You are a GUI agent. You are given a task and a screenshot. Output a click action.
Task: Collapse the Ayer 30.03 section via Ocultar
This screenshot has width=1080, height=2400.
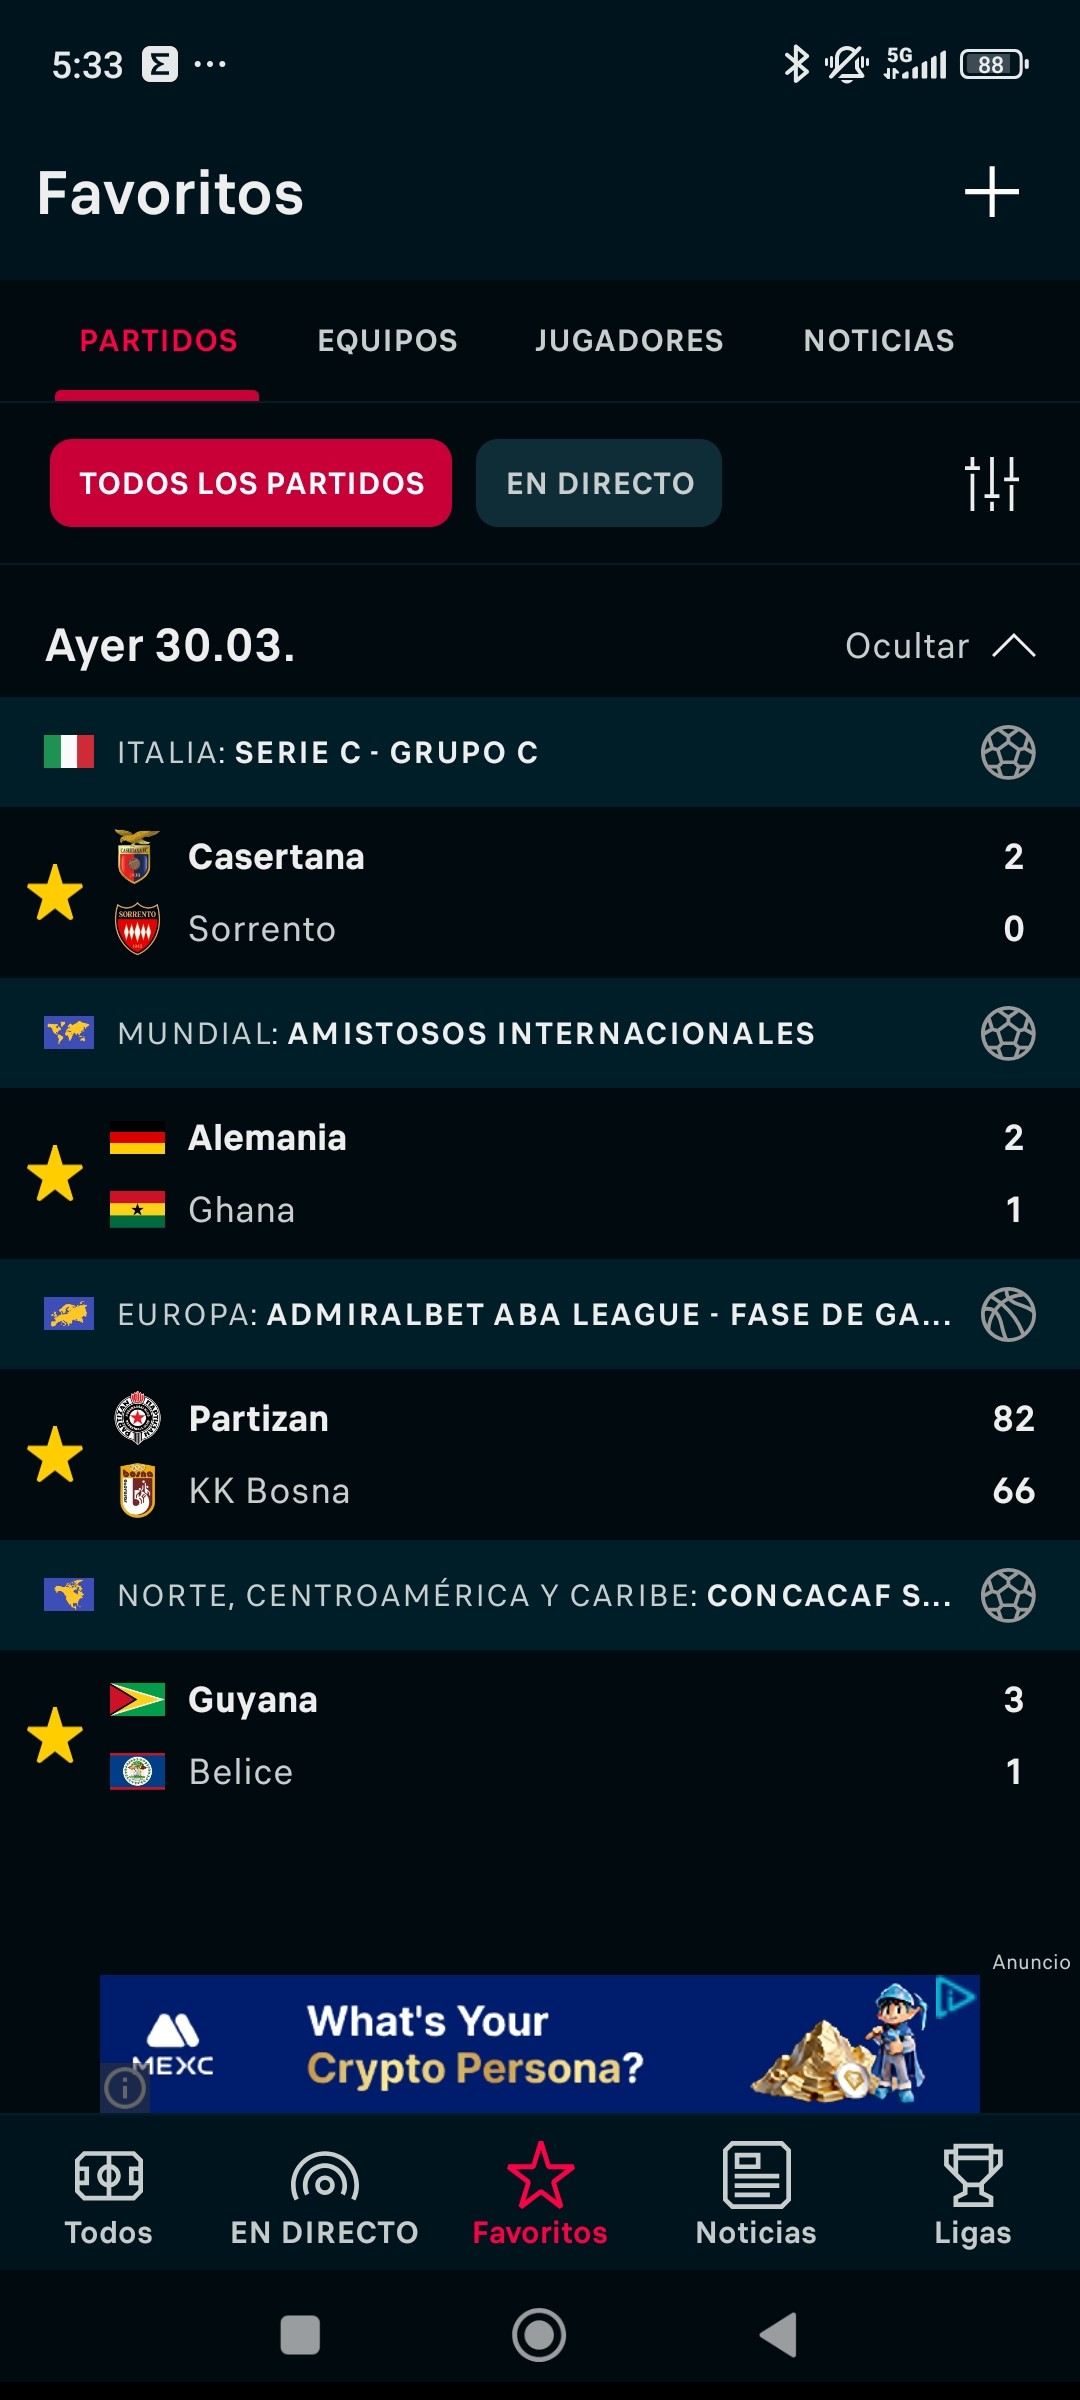click(x=940, y=646)
